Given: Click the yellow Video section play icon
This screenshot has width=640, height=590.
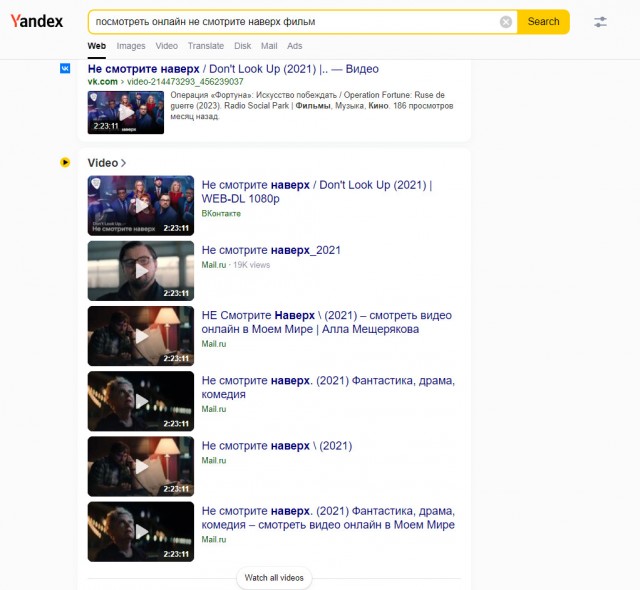Looking at the screenshot, I should [x=65, y=162].
